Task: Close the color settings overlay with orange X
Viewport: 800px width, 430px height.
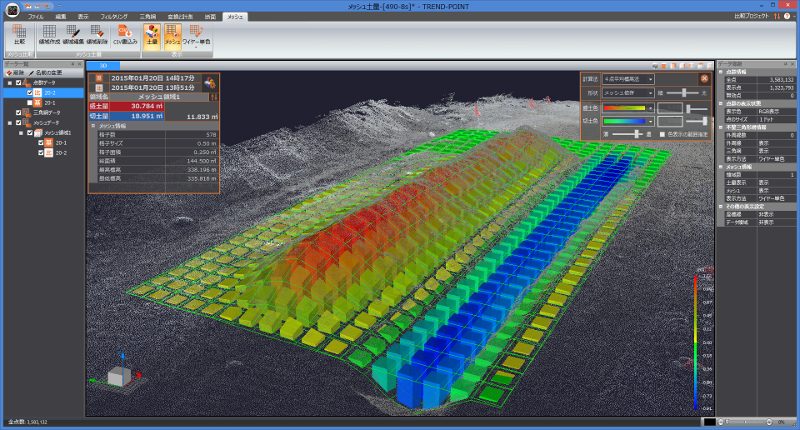Action: (704, 79)
